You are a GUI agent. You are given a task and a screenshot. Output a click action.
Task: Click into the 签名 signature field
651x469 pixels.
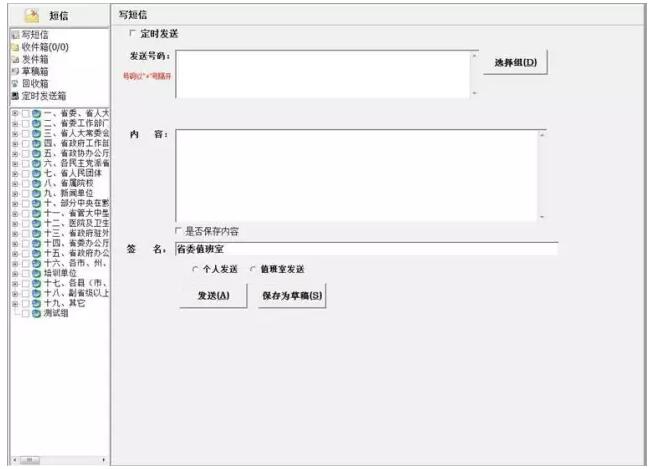click(365, 249)
